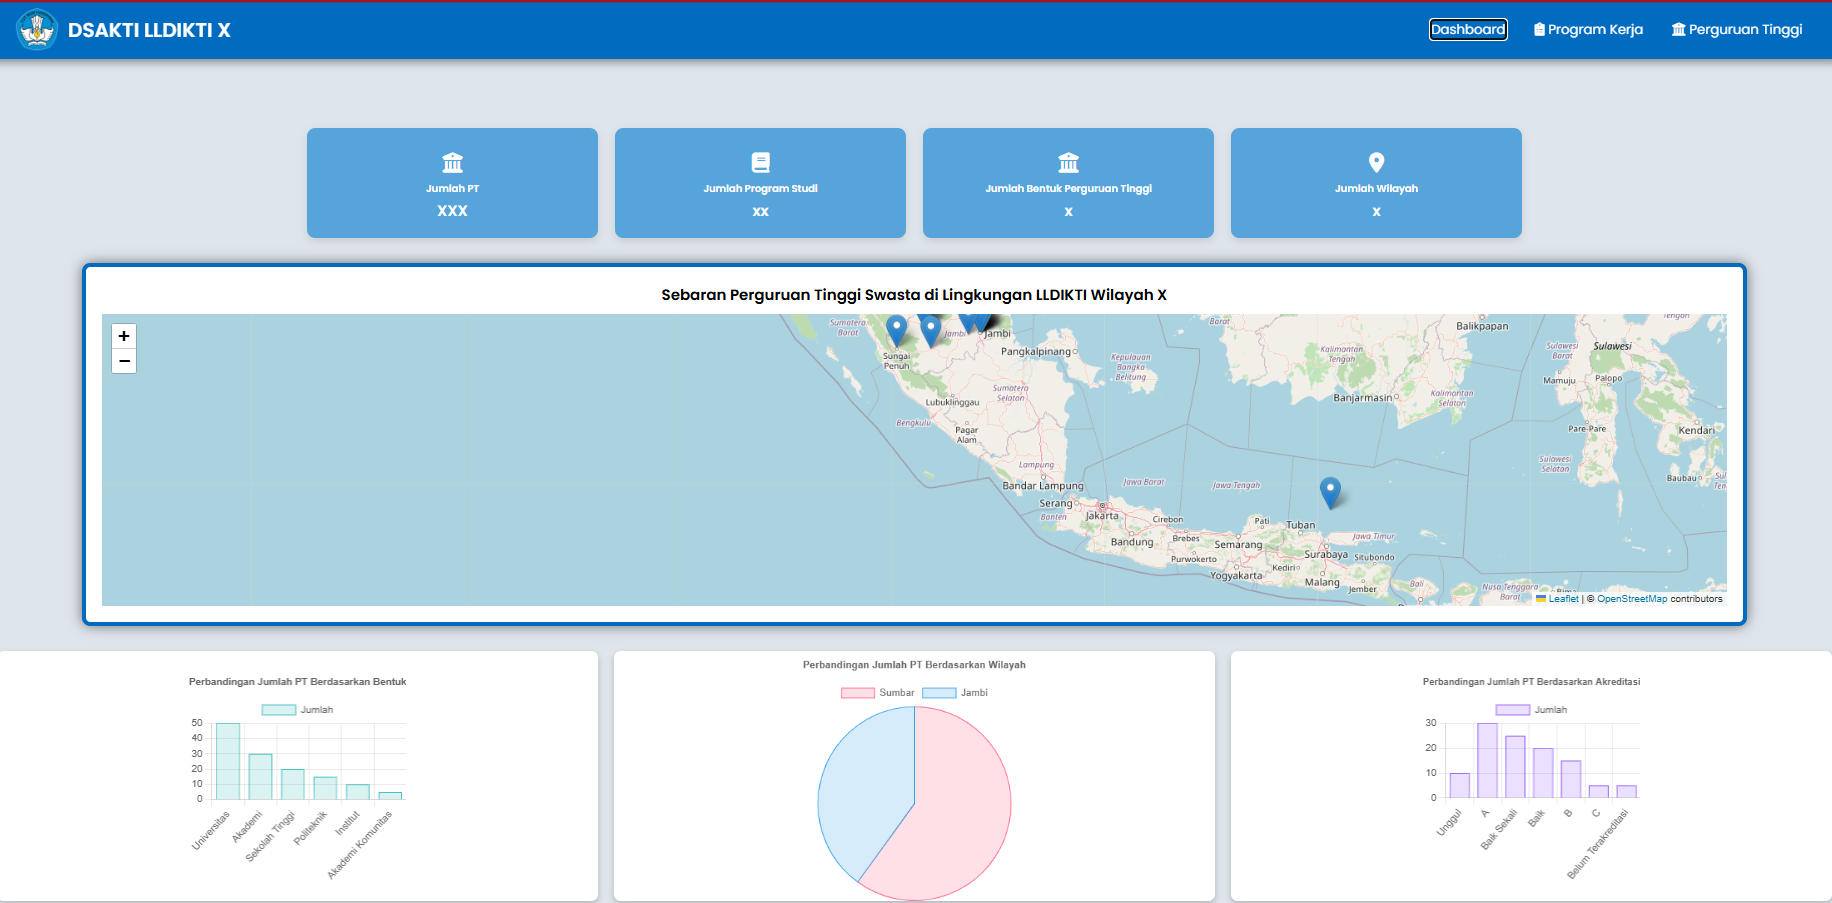Click building icon in Jumlah Bentuk Perguruan Tinggi card
This screenshot has height=903, width=1832.
point(1068,162)
